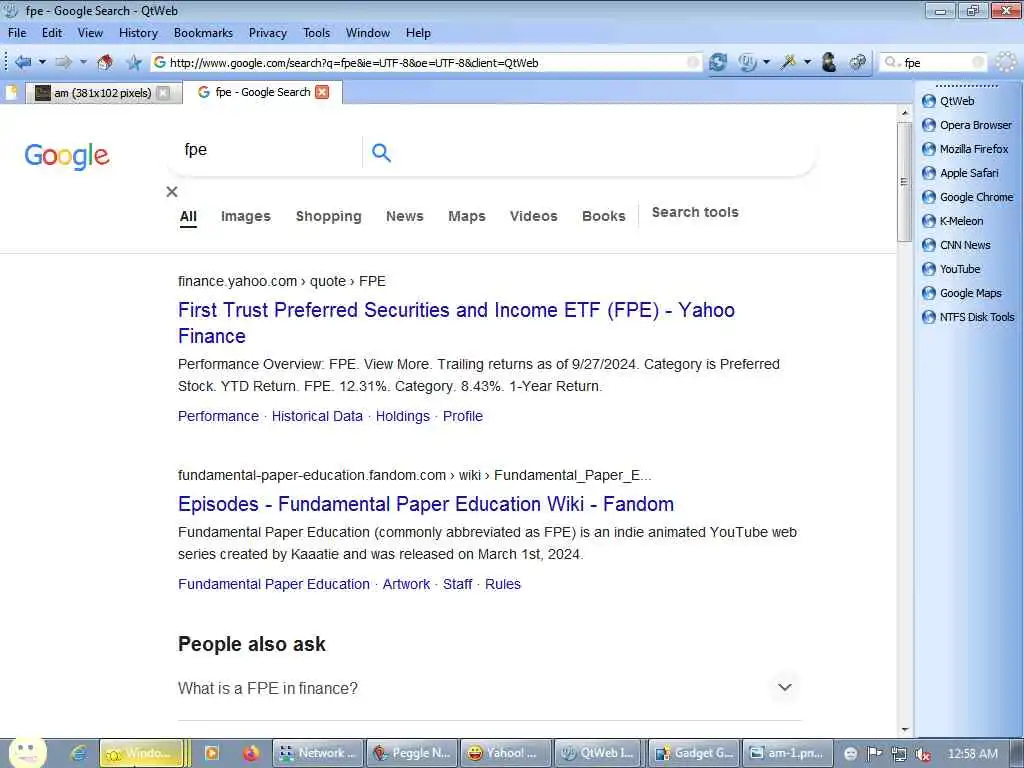This screenshot has width=1024, height=768.
Task: Bookmark this page with the star icon
Action: 134,62
